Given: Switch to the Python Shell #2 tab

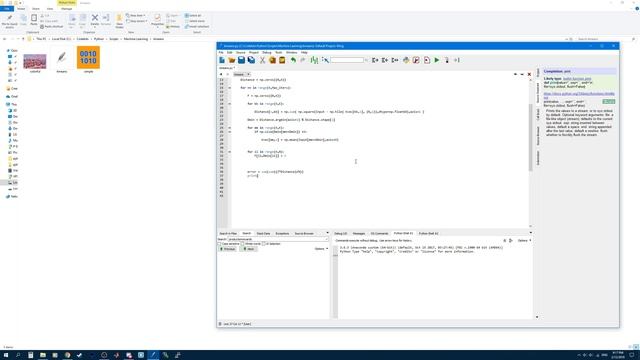Looking at the screenshot, I should (x=429, y=233).
